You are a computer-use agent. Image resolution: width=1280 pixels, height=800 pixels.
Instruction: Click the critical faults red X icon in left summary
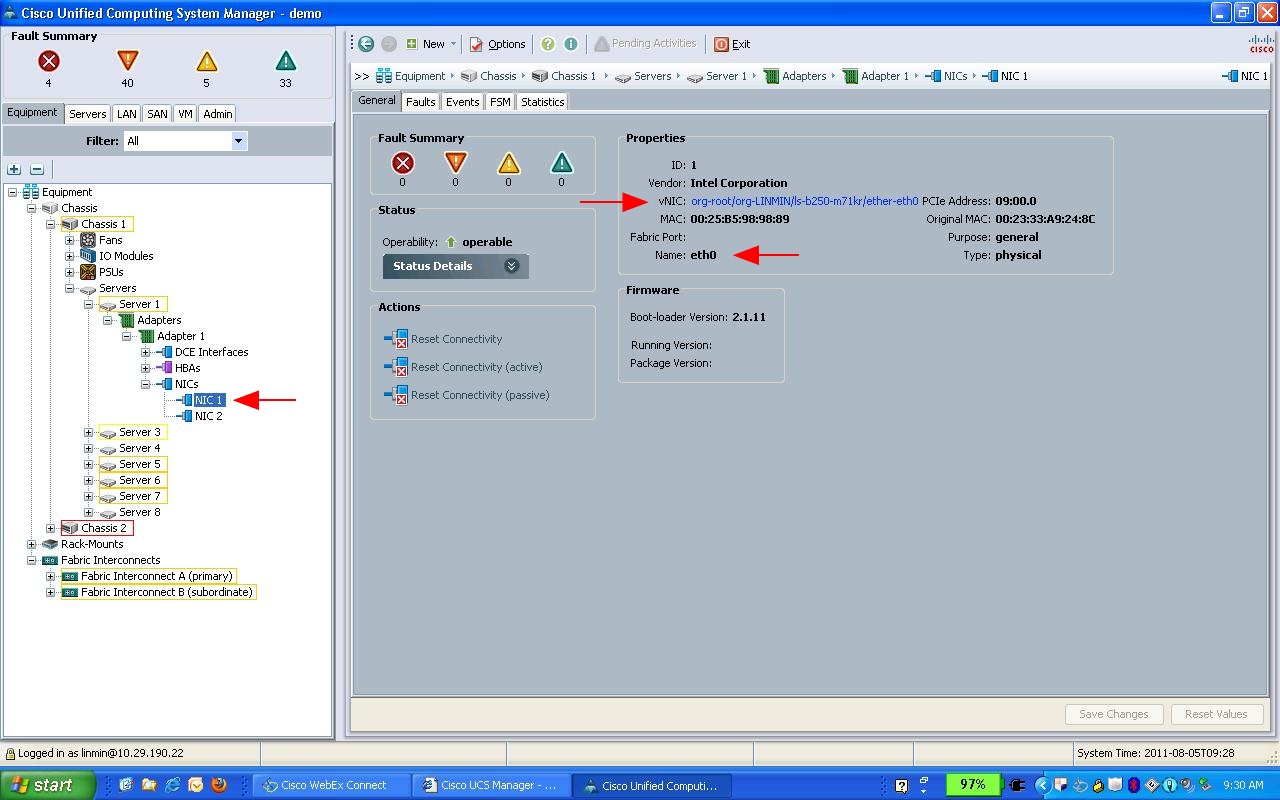(x=48, y=62)
